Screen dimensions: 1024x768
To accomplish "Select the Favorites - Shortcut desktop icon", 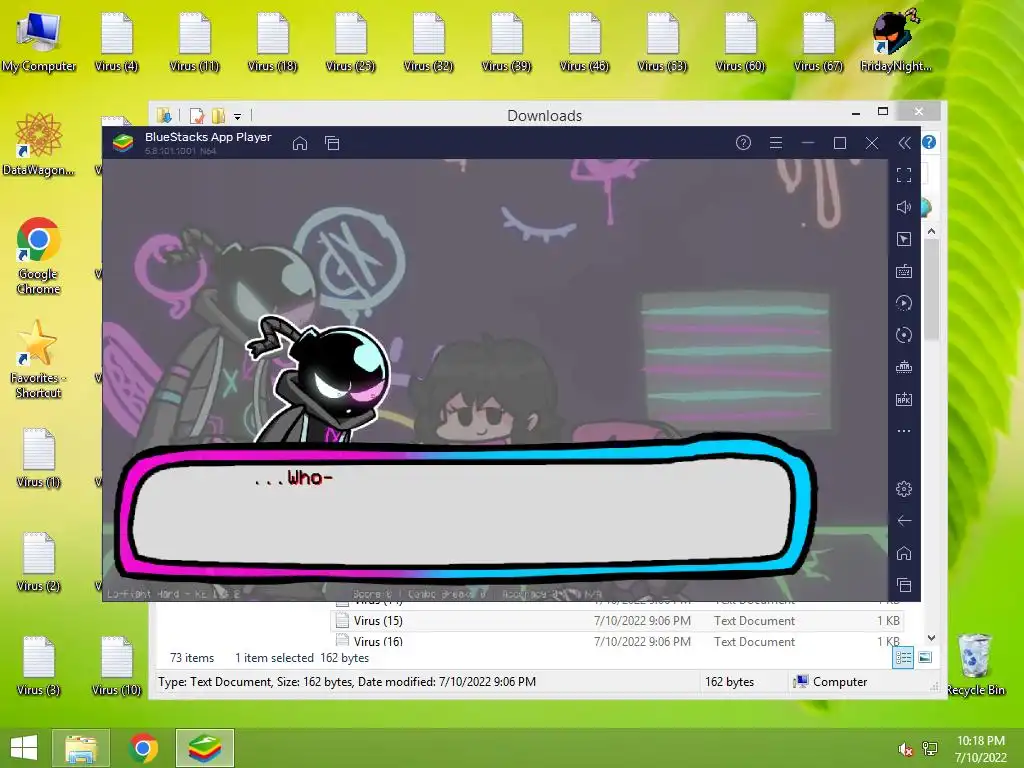I will 38,359.
